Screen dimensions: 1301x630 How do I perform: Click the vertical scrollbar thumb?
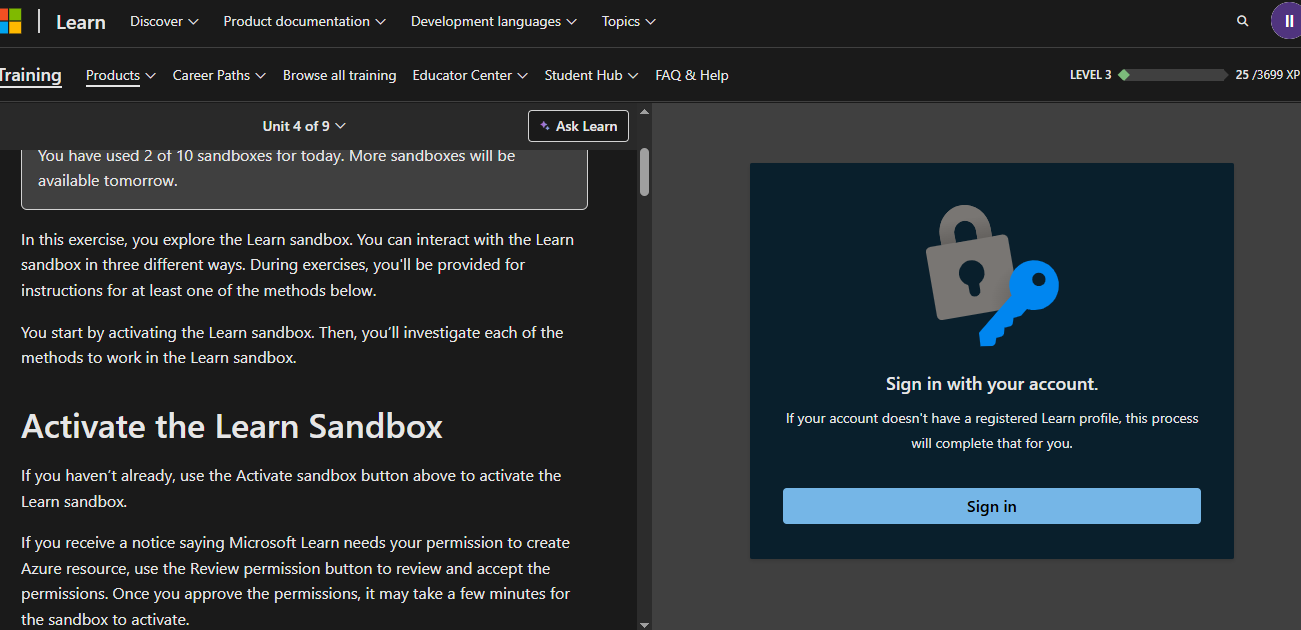[x=644, y=171]
